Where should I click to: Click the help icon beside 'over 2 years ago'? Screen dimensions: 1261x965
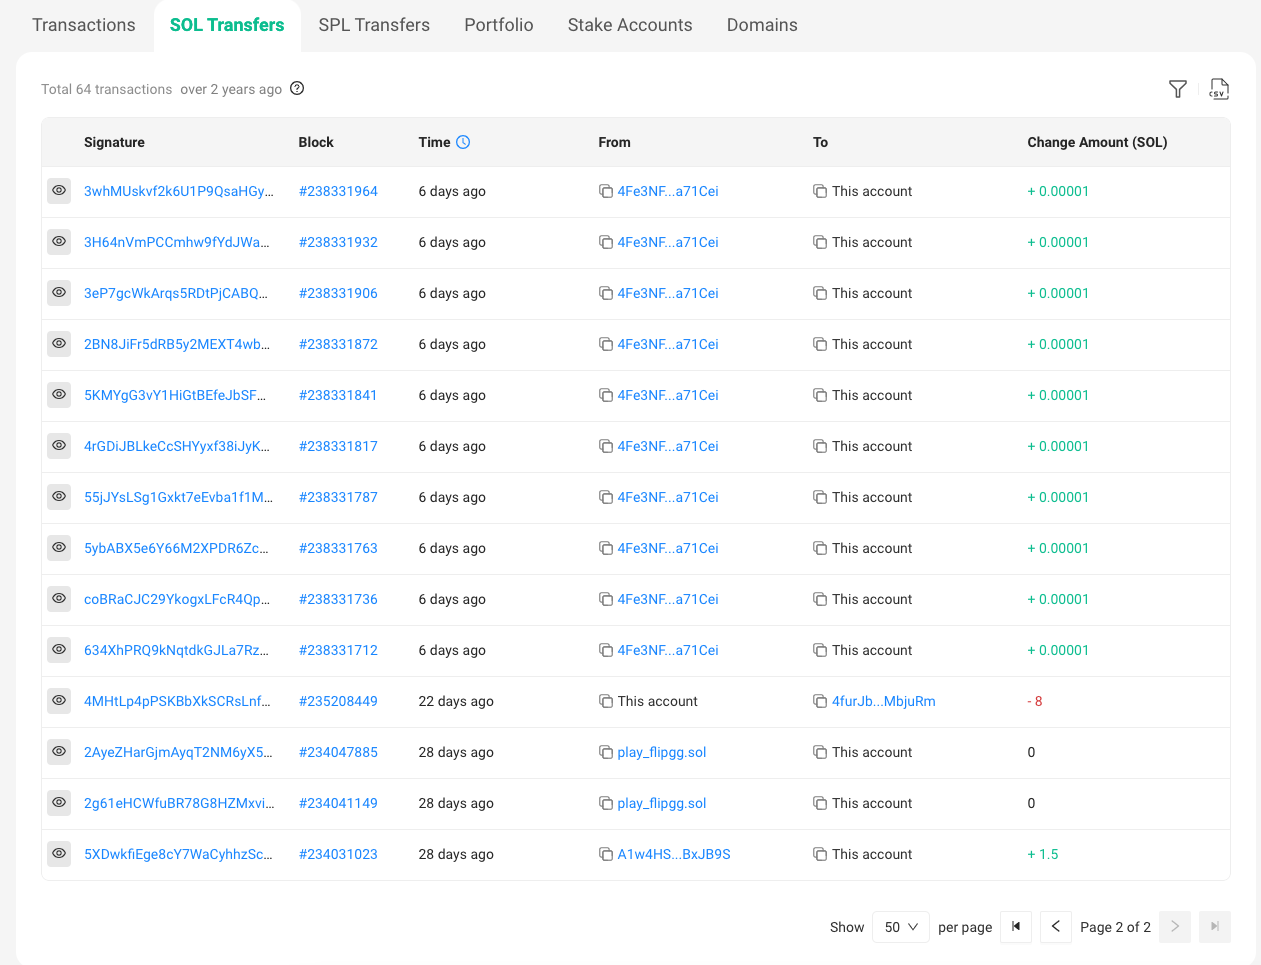[297, 88]
